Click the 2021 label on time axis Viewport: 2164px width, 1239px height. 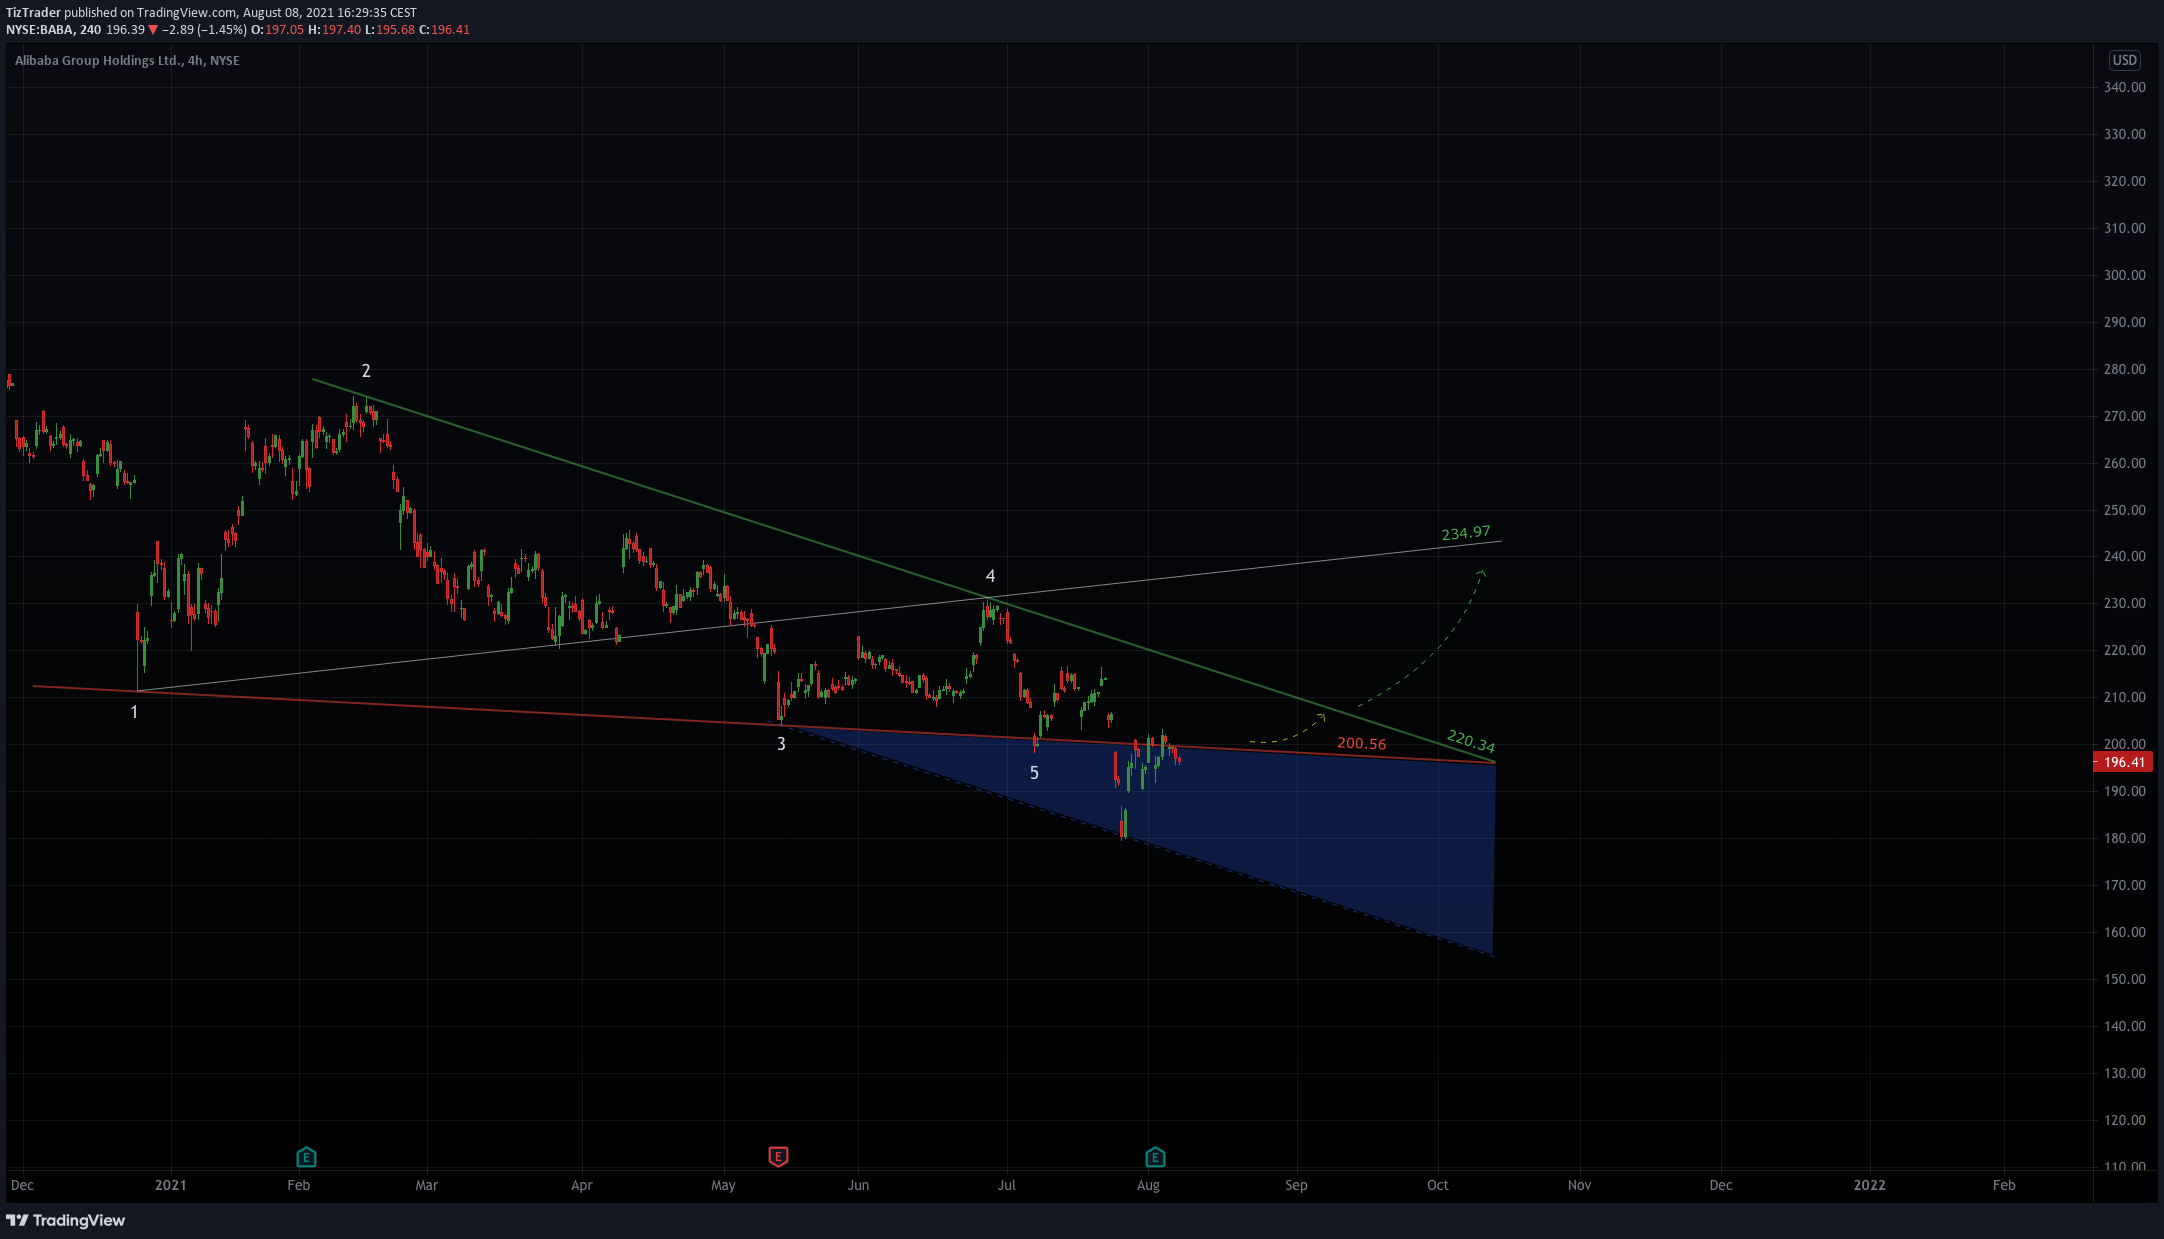(x=171, y=1185)
